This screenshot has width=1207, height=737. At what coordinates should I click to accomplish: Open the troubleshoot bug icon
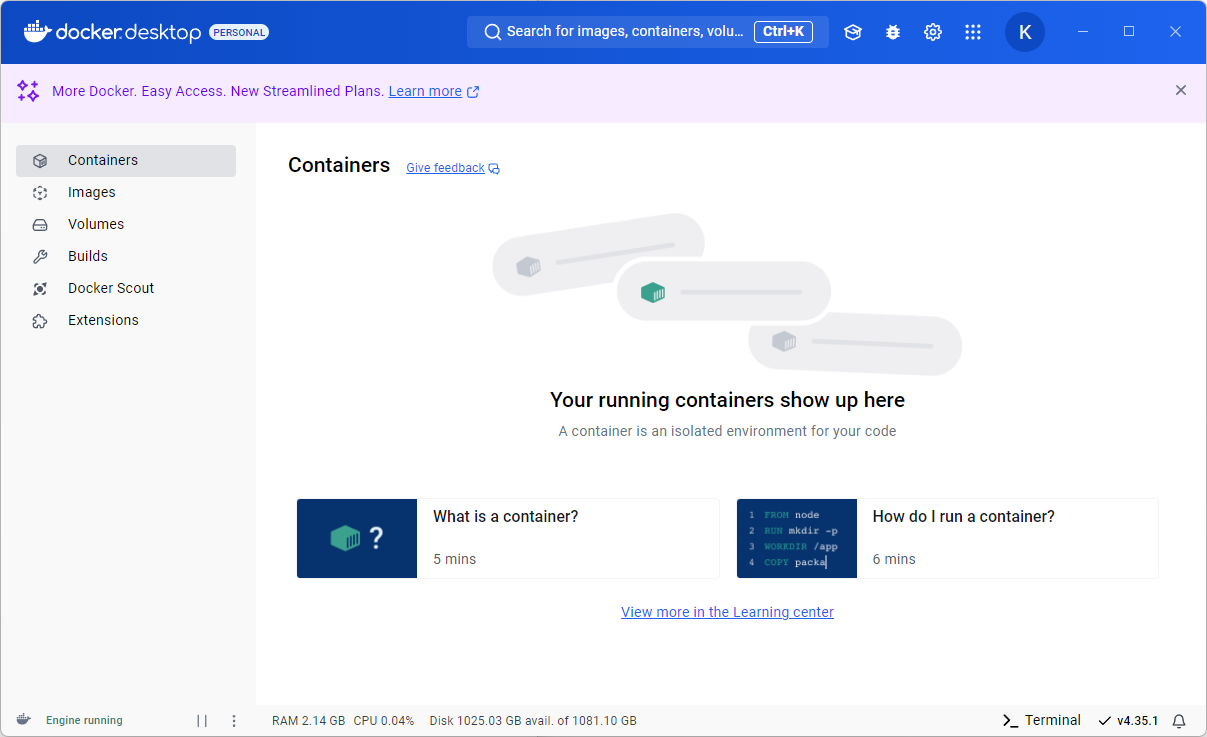pyautogui.click(x=893, y=32)
